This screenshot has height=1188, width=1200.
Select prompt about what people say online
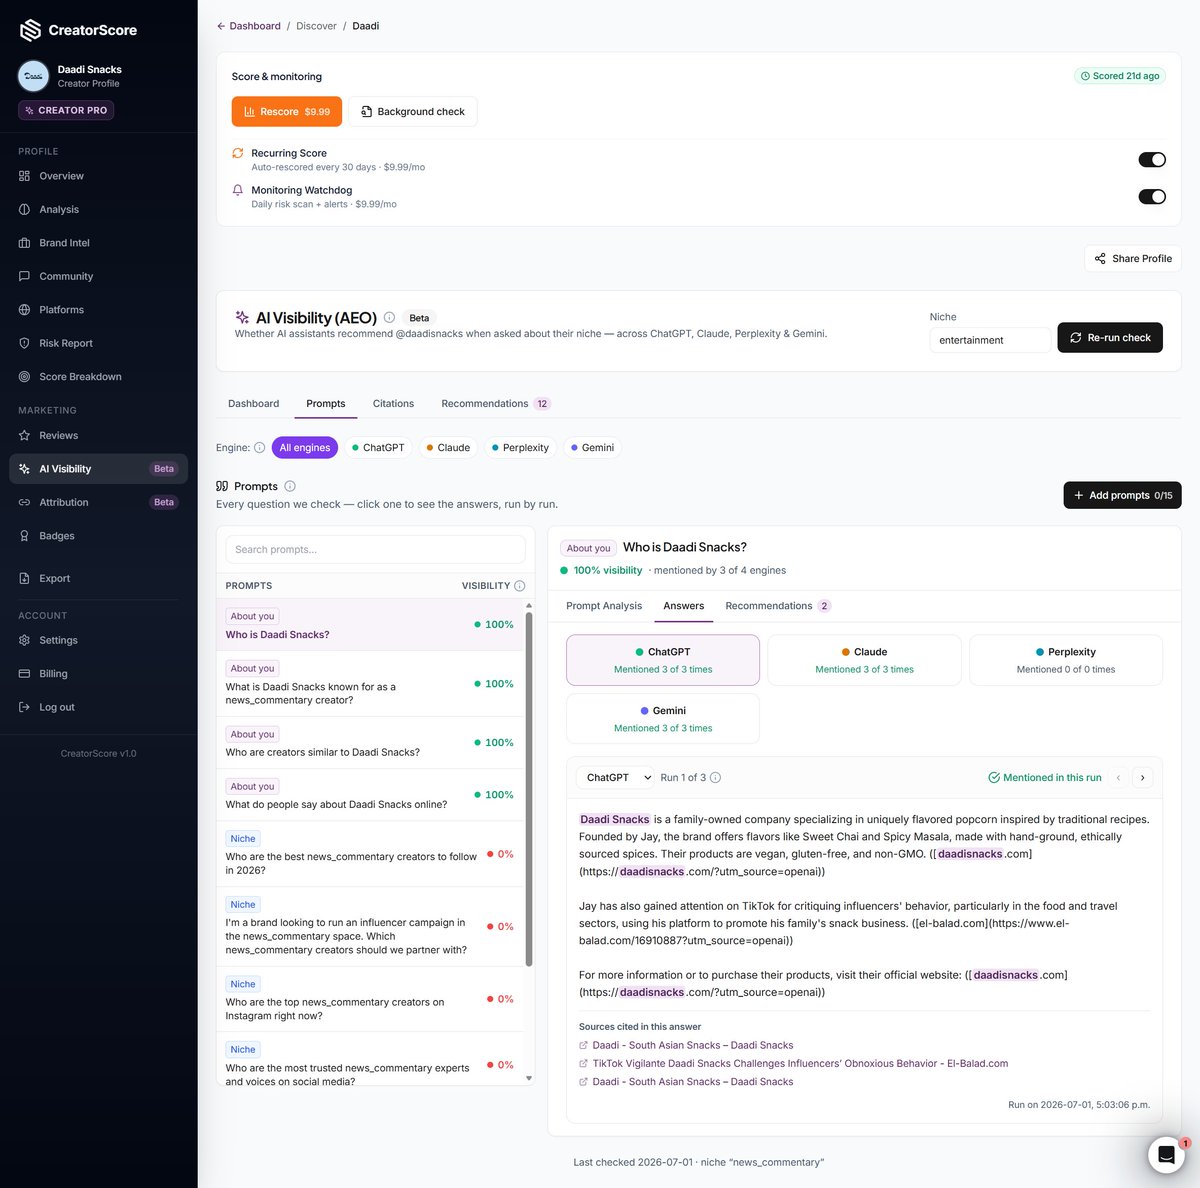pos(370,795)
